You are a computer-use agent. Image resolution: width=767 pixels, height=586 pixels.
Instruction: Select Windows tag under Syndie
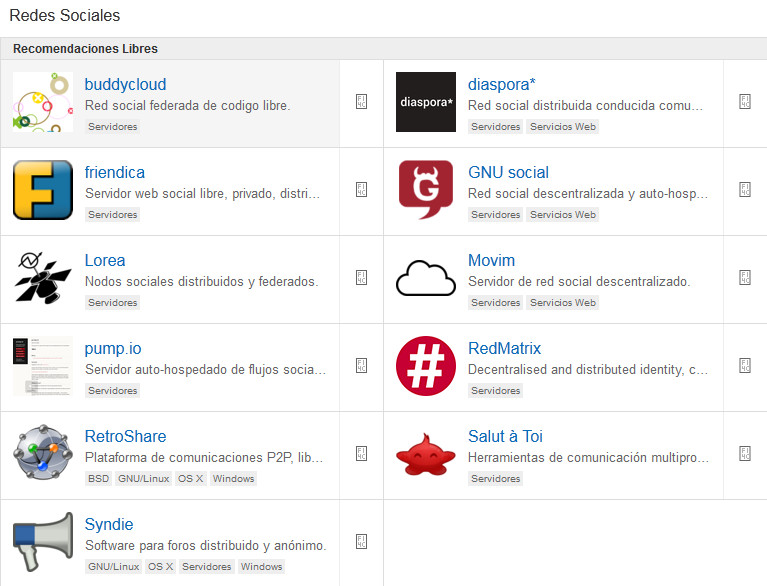[262, 567]
